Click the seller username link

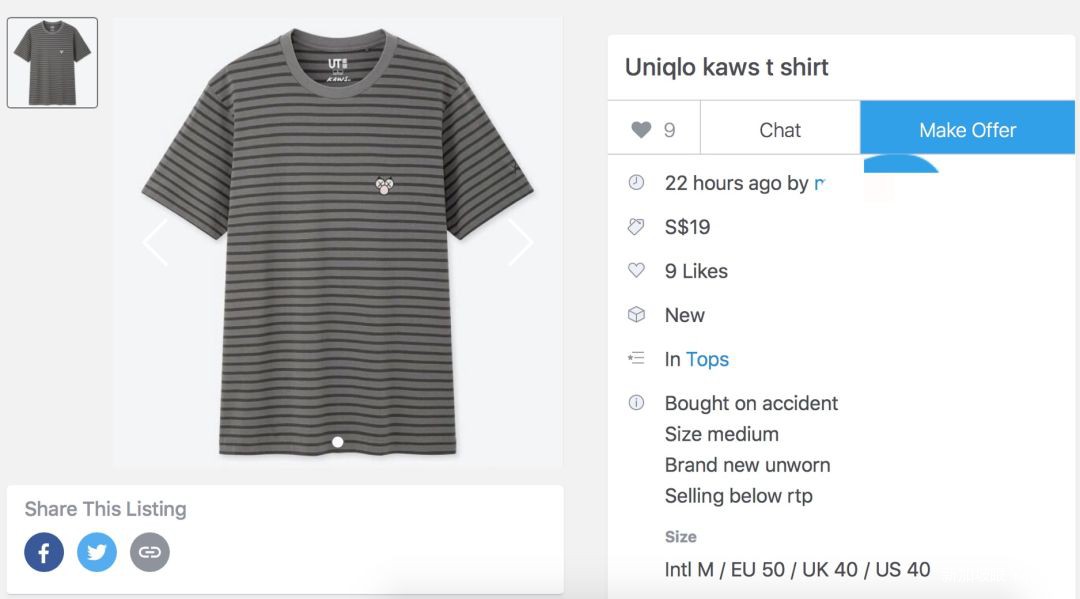[x=819, y=183]
